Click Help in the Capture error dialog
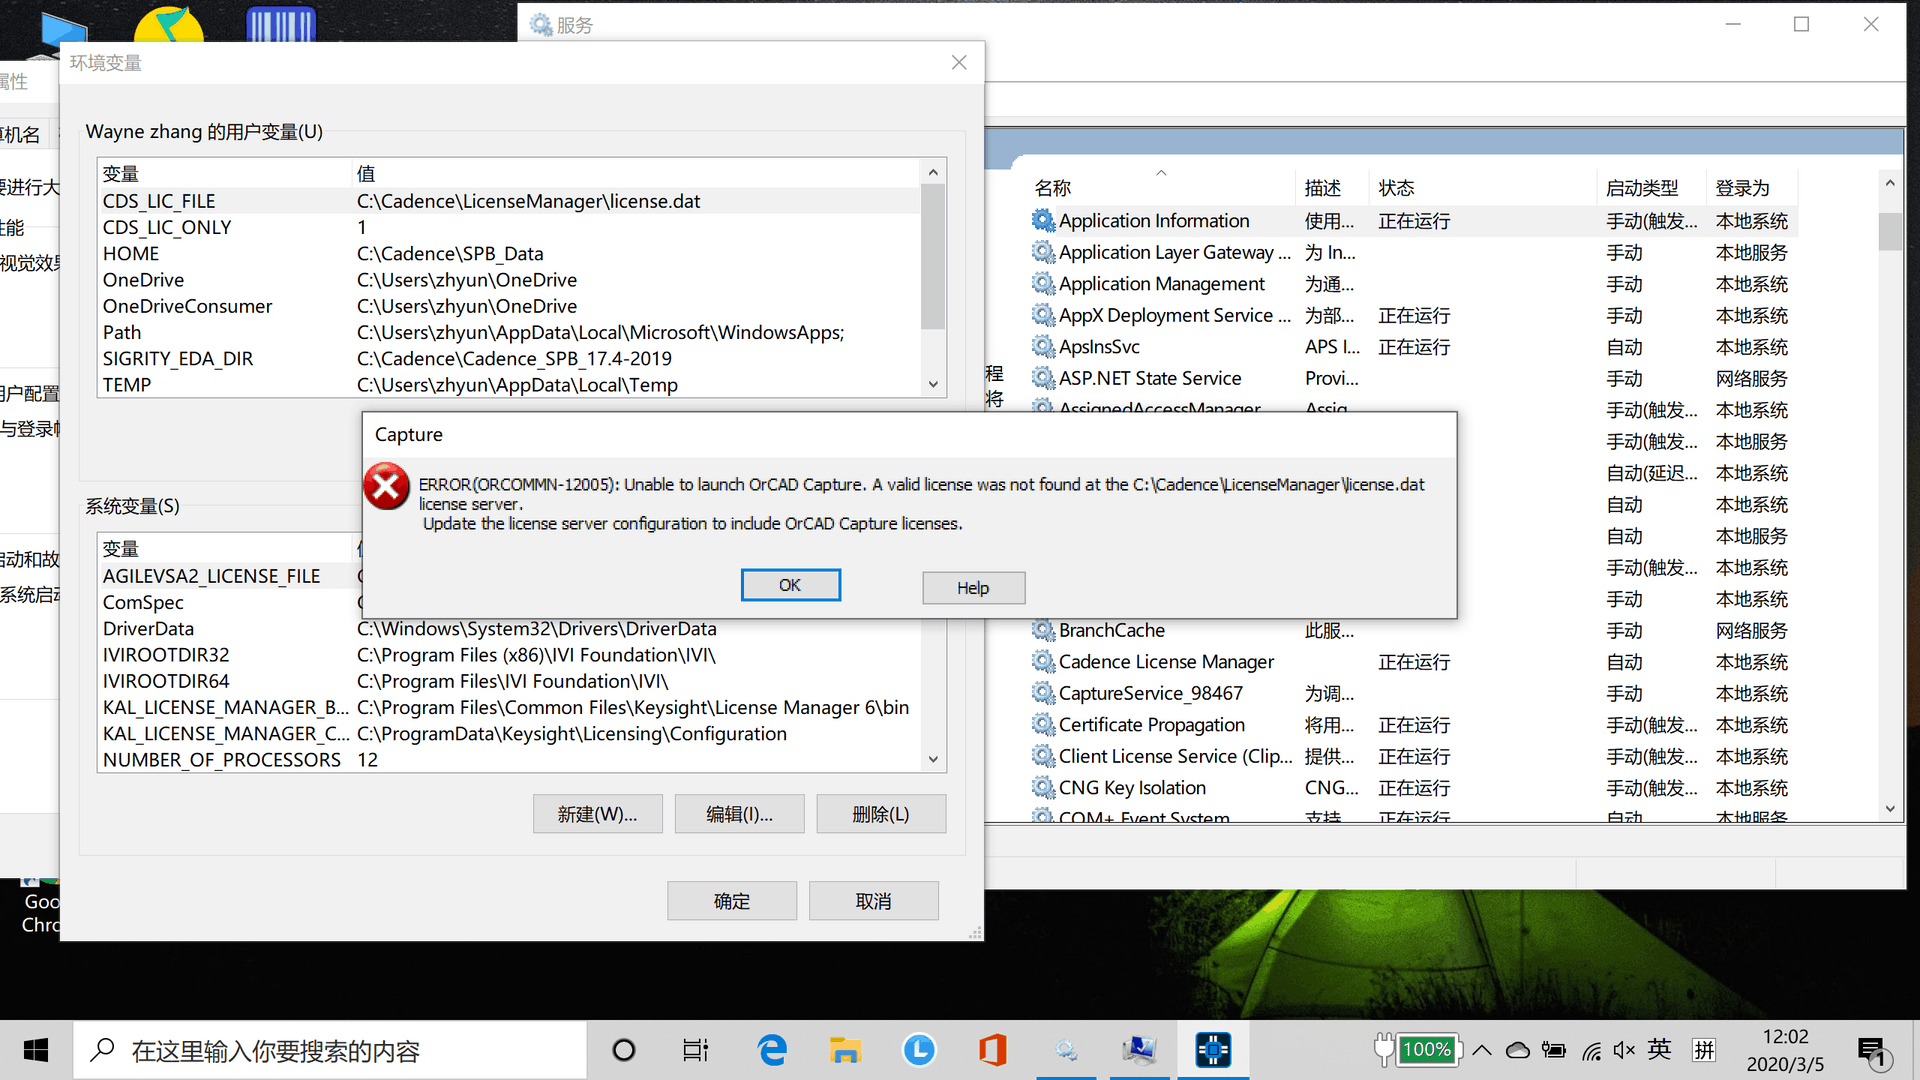This screenshot has width=1920, height=1080. 973,587
